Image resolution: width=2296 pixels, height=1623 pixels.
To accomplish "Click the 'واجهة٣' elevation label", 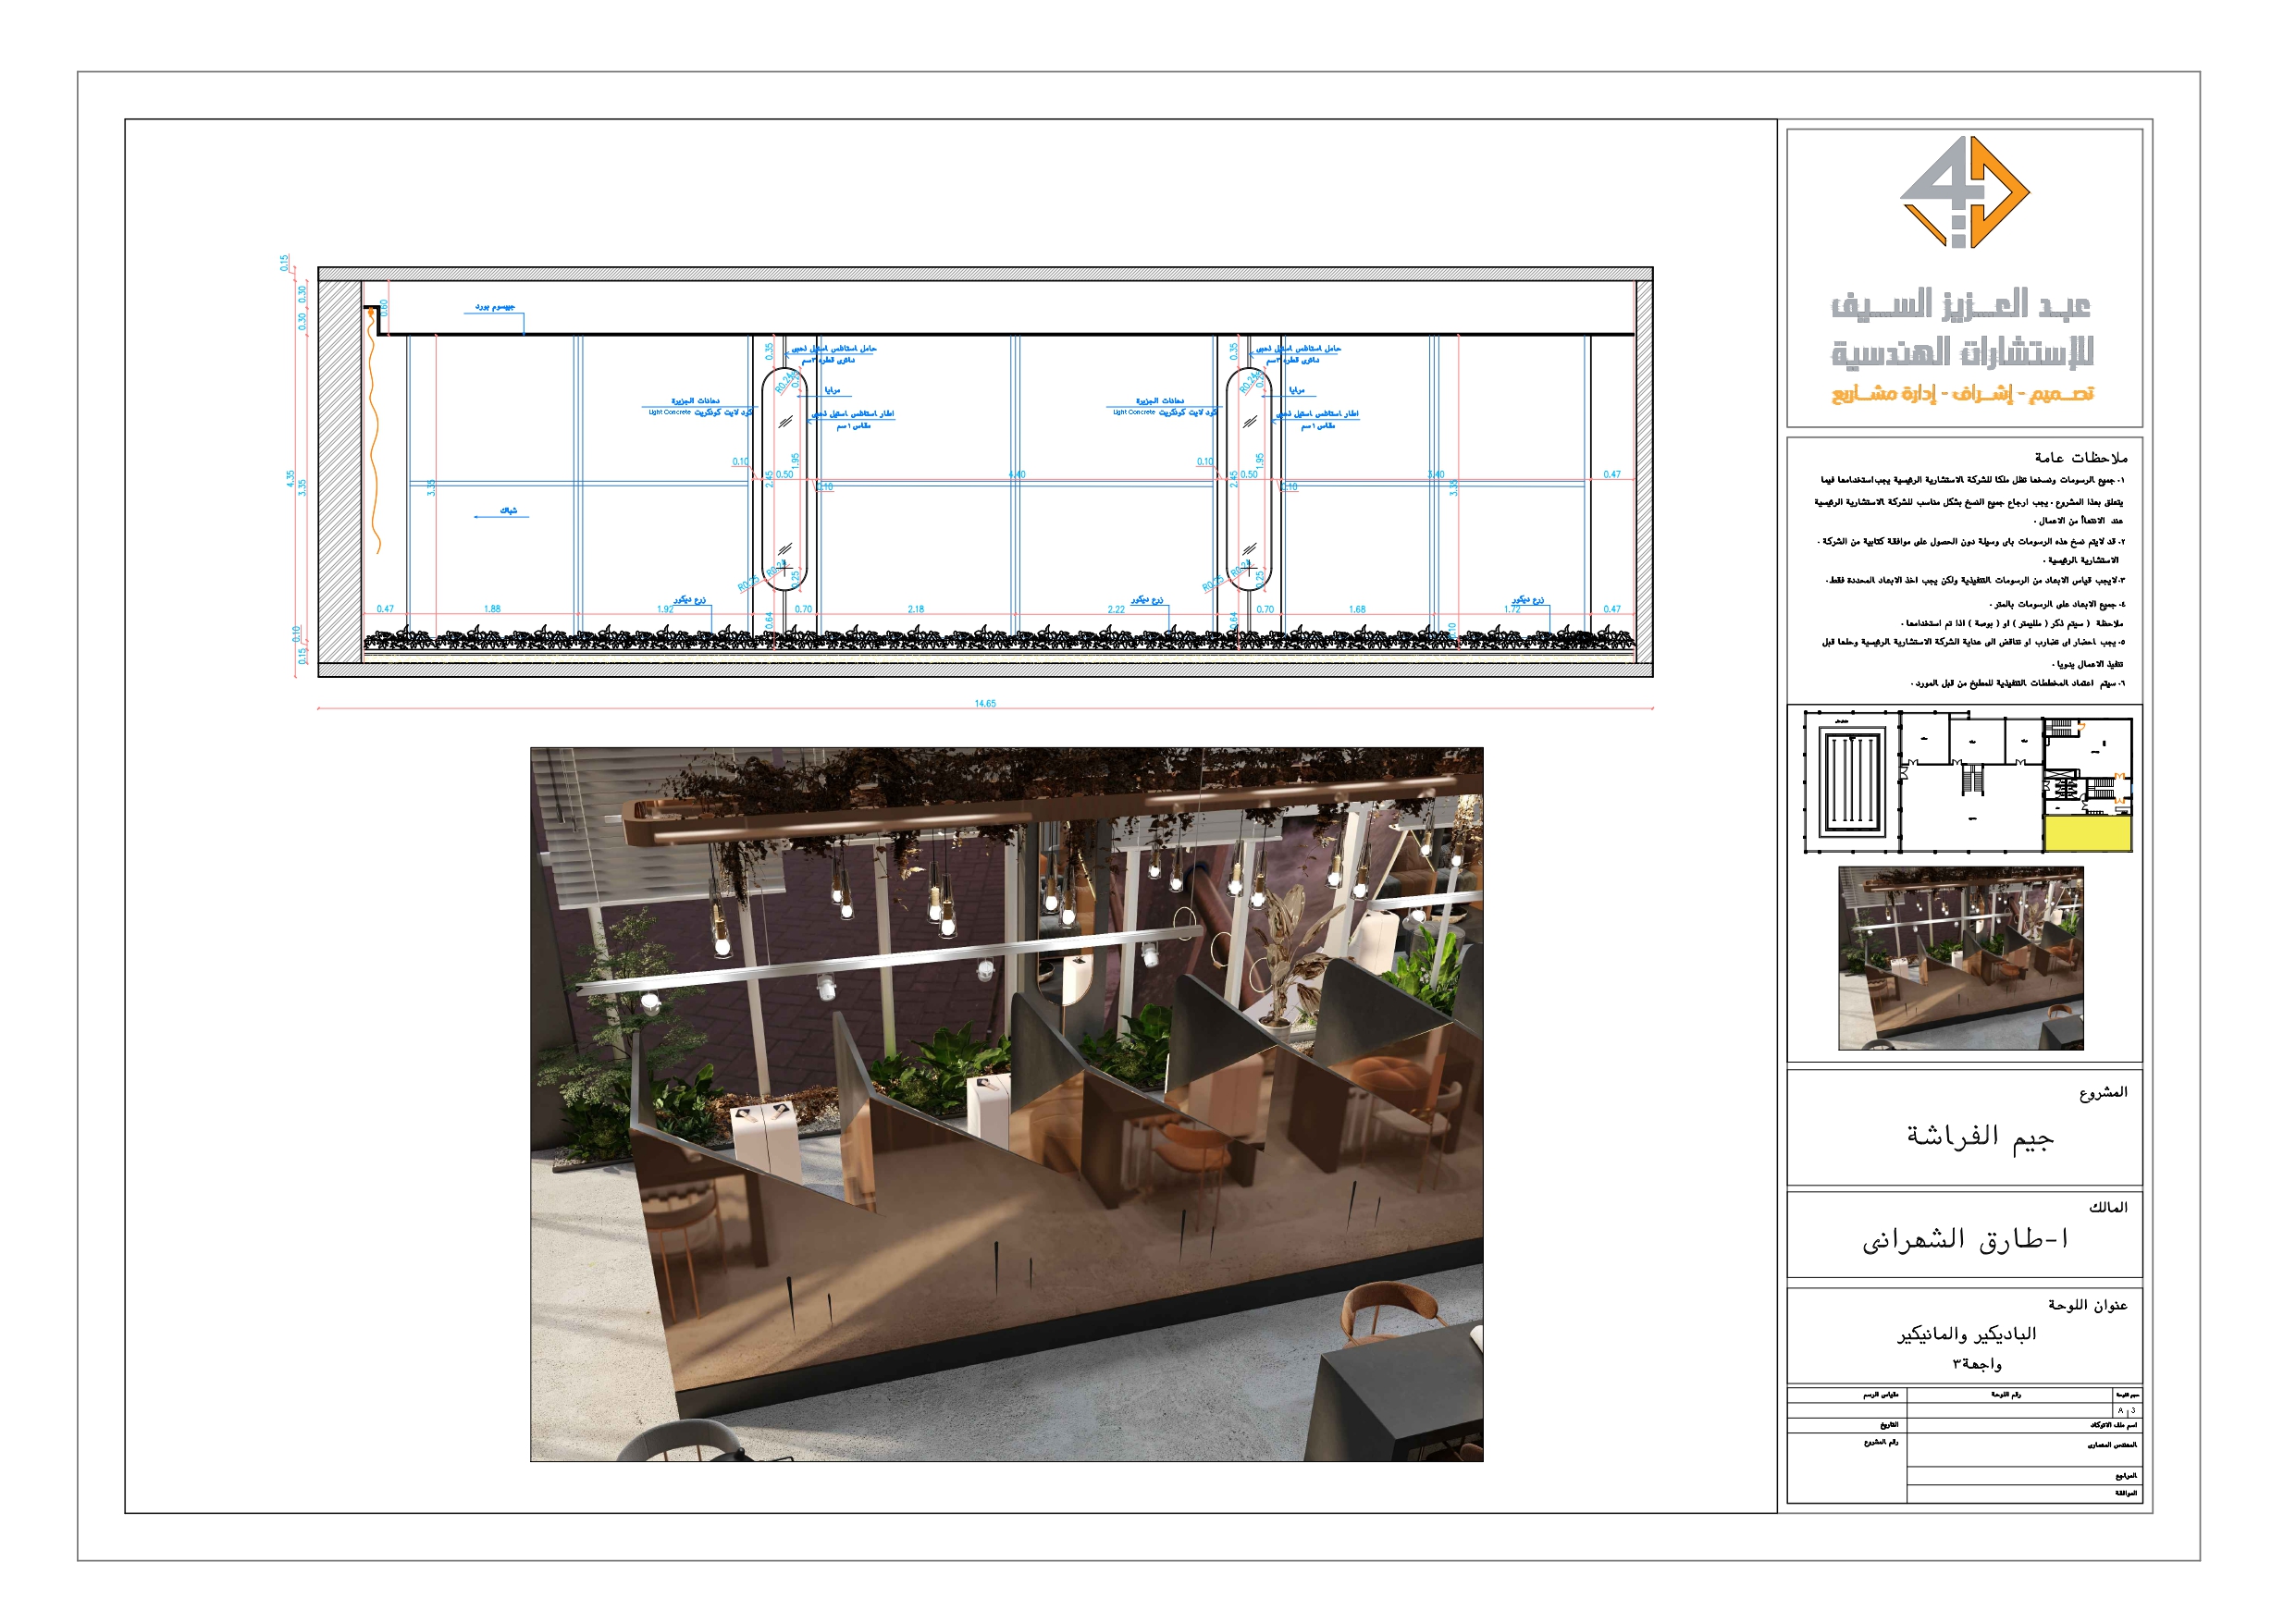I will [1977, 1364].
